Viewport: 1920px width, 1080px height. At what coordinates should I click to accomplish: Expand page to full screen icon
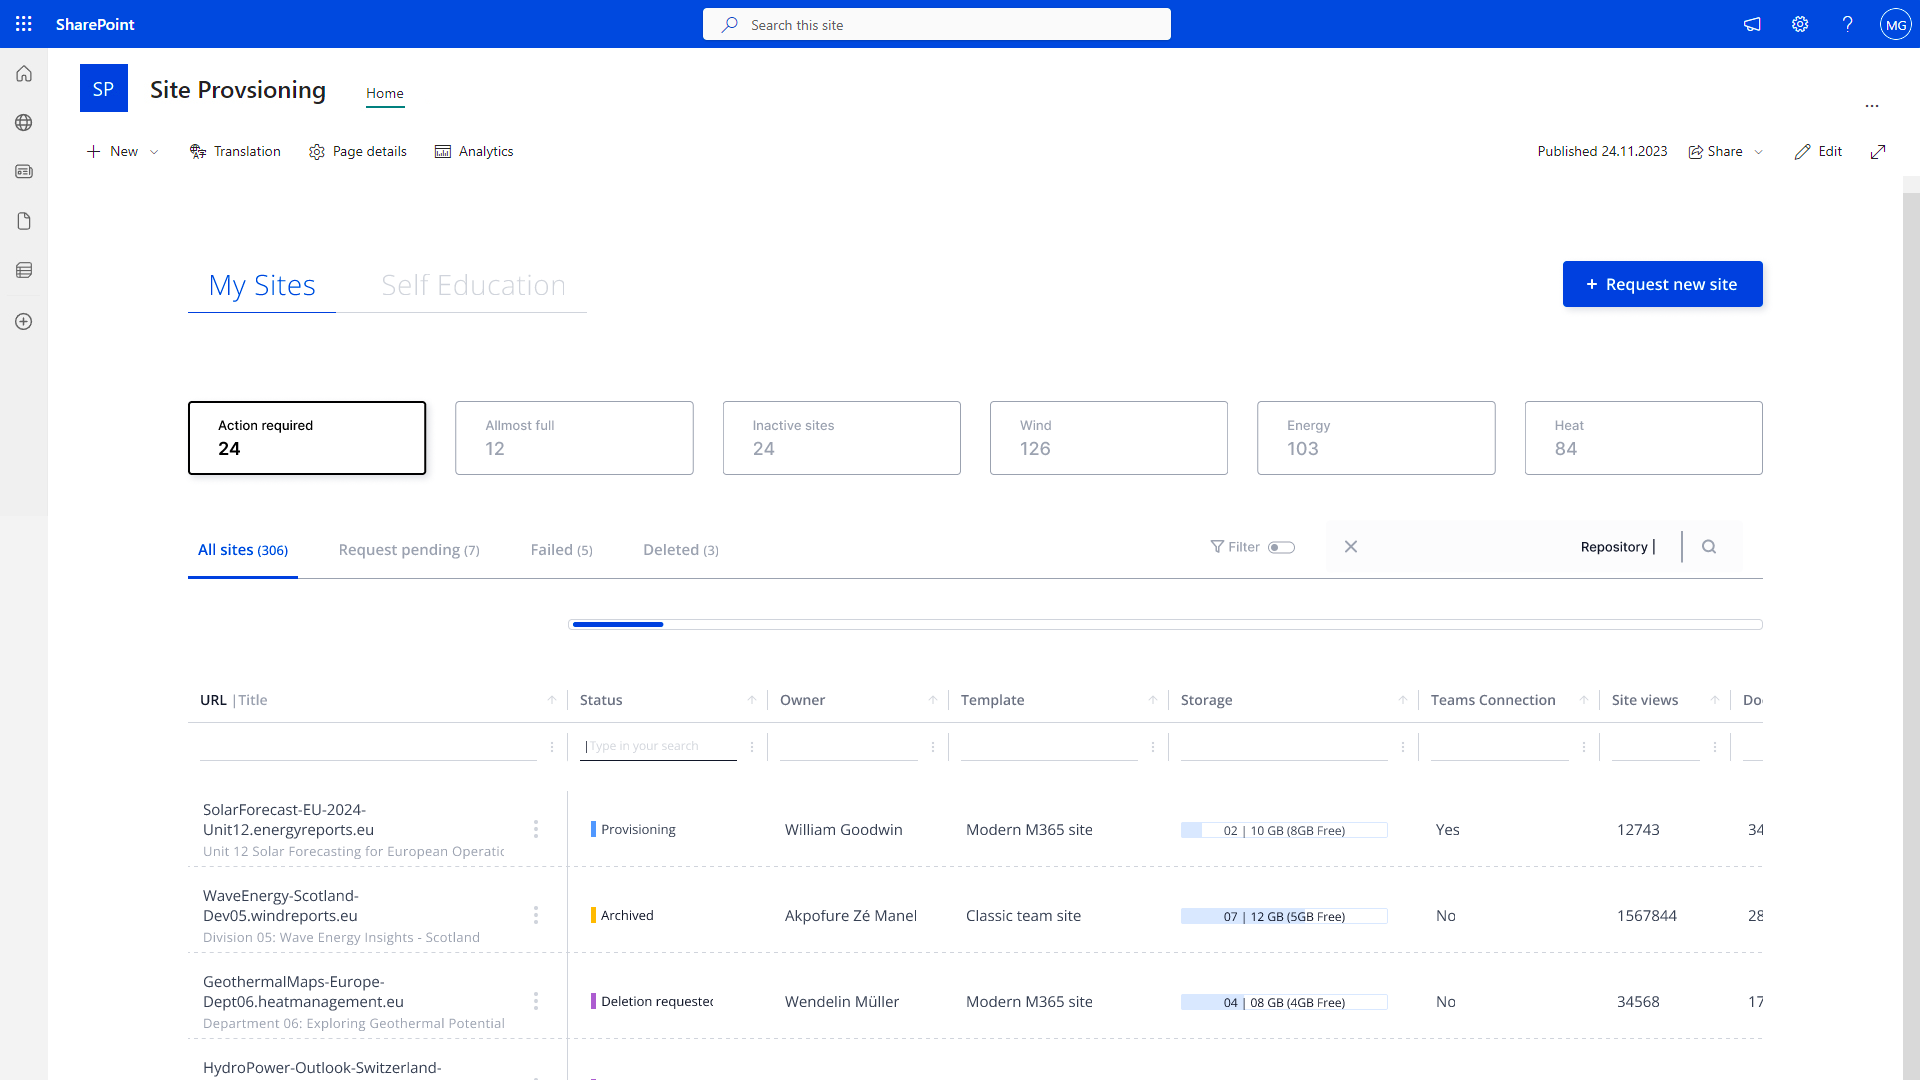pyautogui.click(x=1878, y=151)
